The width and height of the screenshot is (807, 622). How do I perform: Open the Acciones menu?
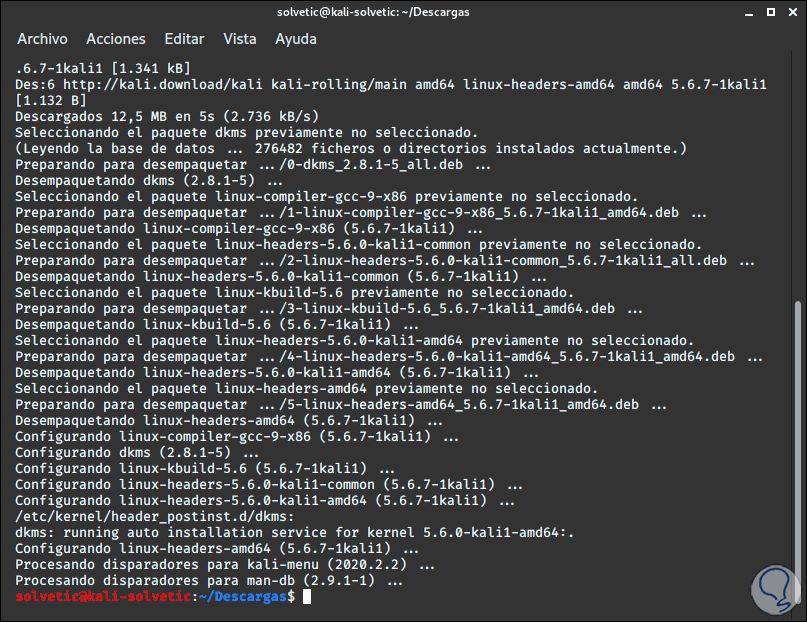pos(115,39)
